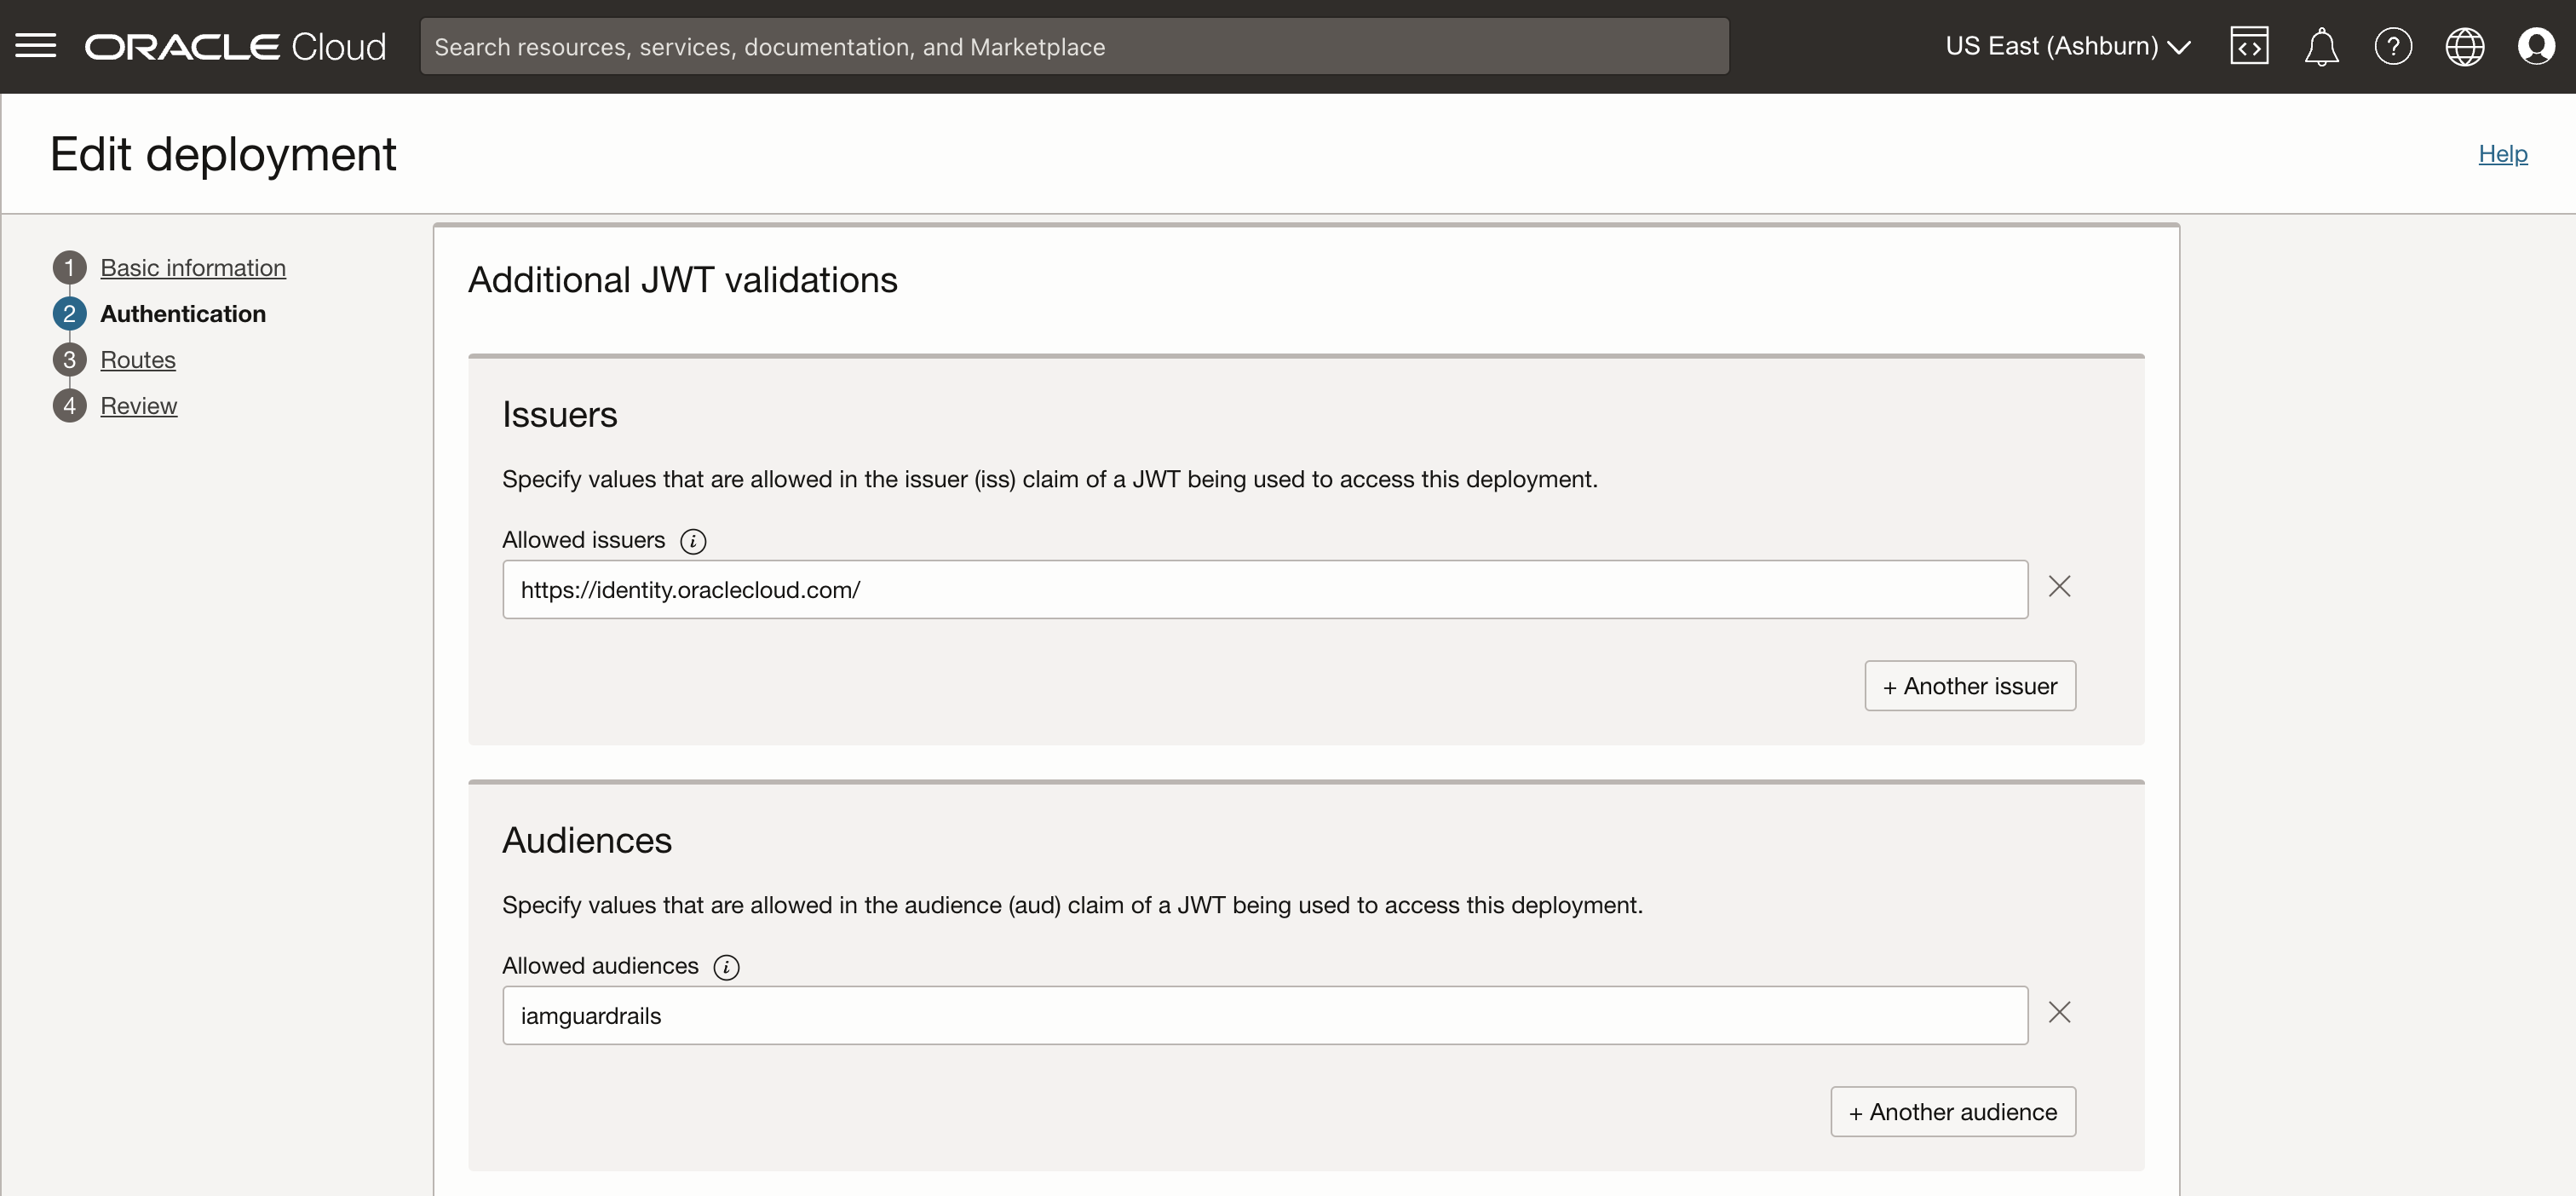Click the info icon beside Allowed audiences
The image size is (2576, 1196).
point(725,966)
